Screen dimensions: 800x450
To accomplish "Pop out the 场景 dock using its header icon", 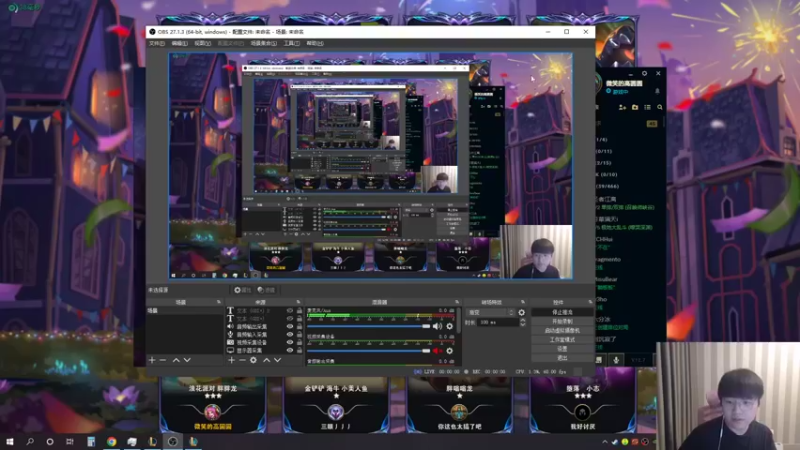I will point(219,302).
